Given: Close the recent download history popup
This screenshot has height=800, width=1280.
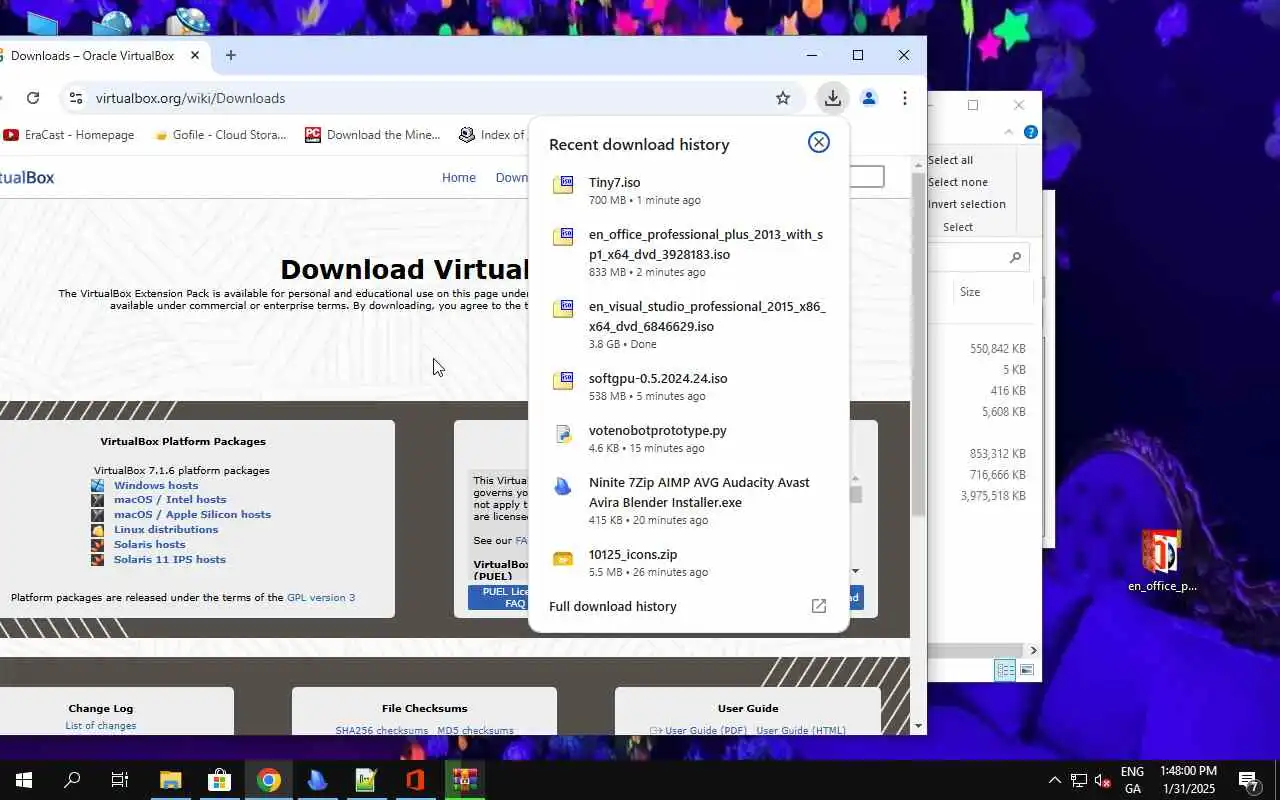Looking at the screenshot, I should click(x=819, y=142).
